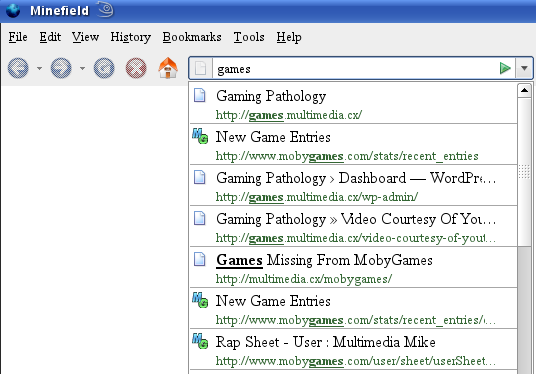The width and height of the screenshot is (536, 374).
Task: Click the Stop loading button
Action: click(x=136, y=68)
